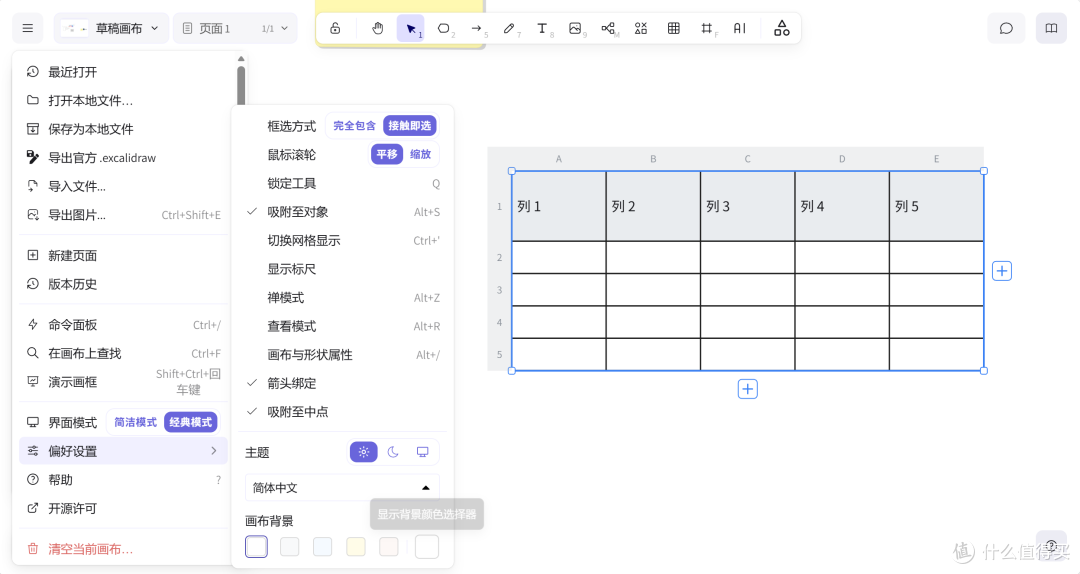The image size is (1080, 574).
Task: Select the scattered shapes tool icon
Action: click(641, 28)
